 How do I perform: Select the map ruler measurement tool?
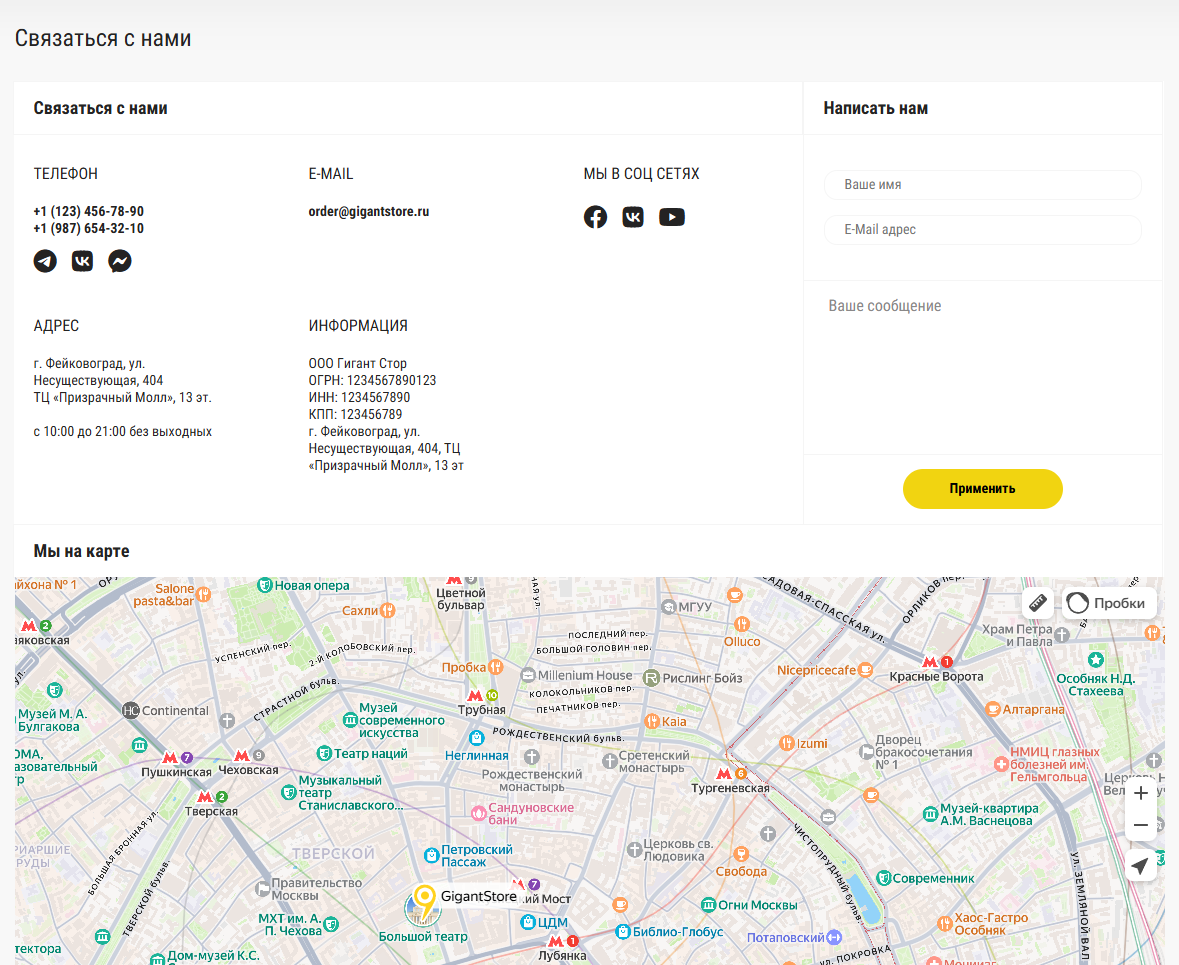tap(1037, 603)
